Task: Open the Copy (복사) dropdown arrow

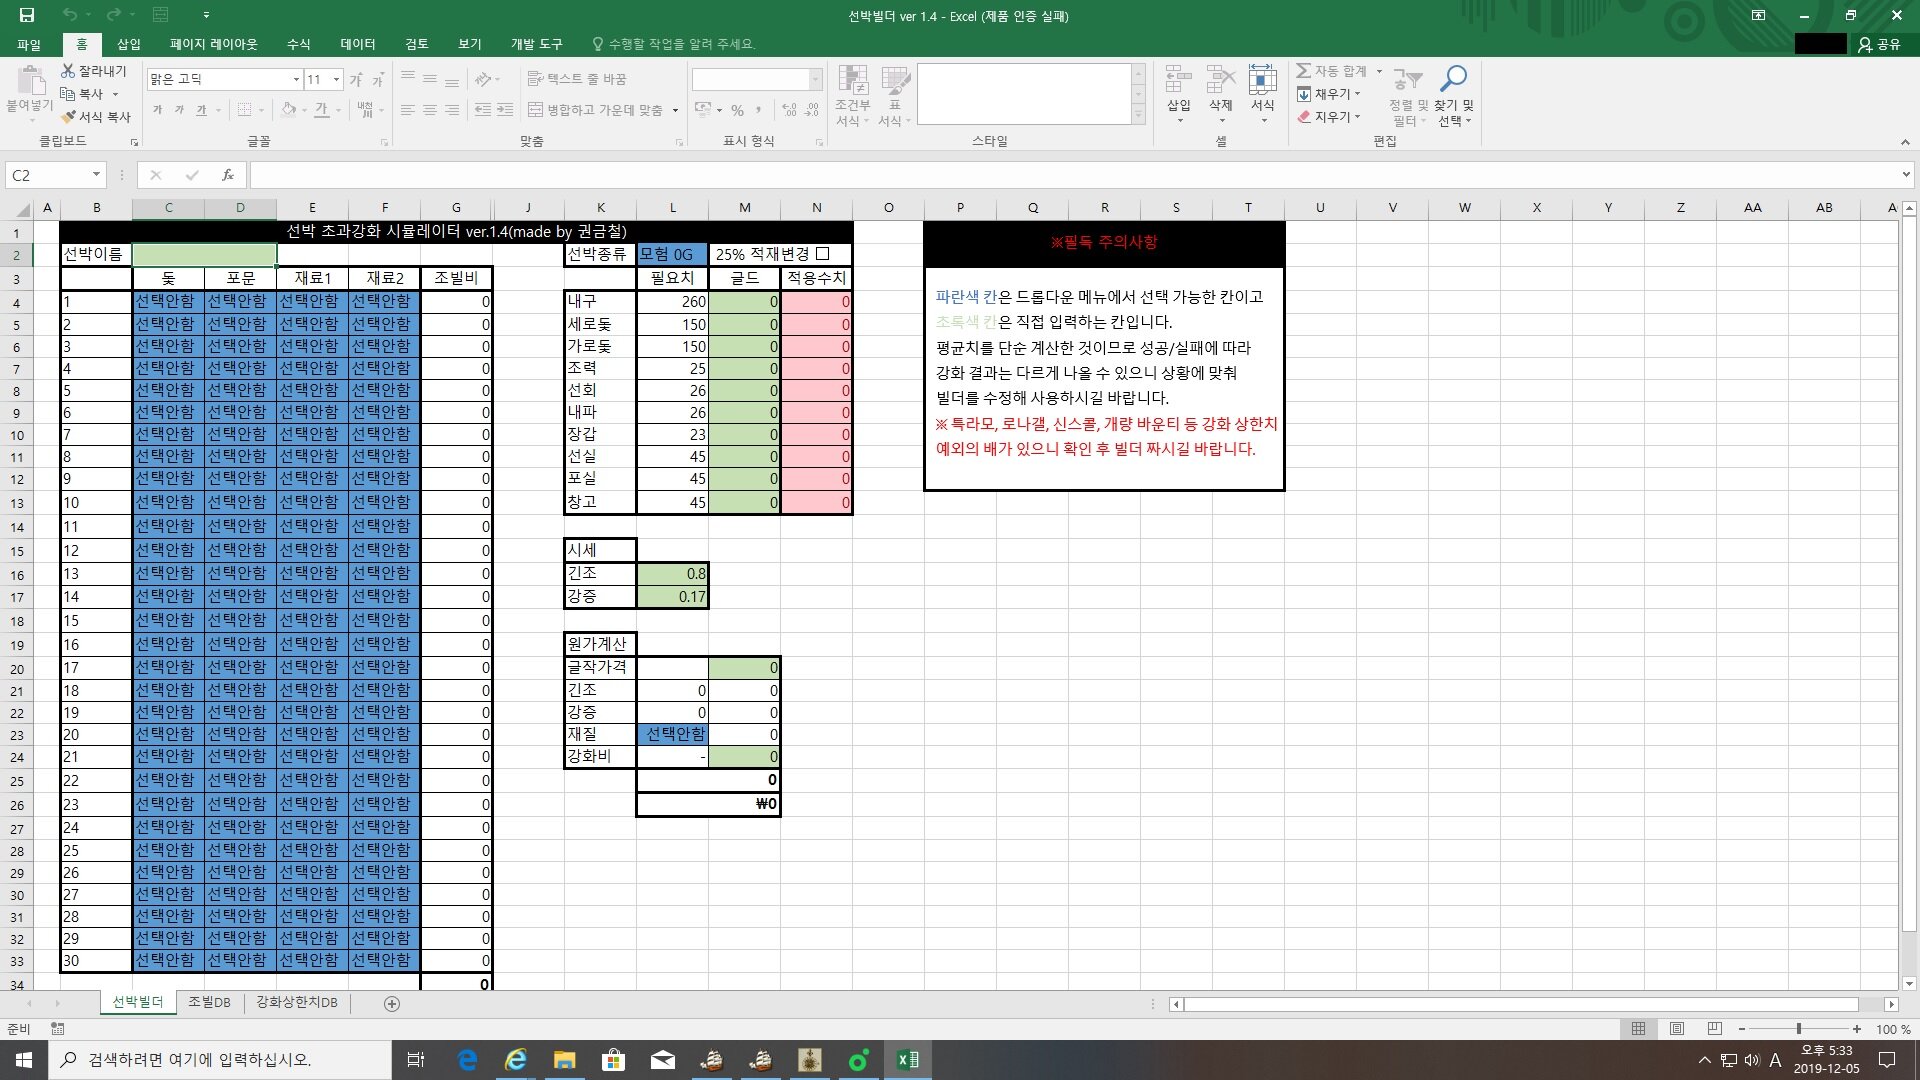Action: (115, 94)
